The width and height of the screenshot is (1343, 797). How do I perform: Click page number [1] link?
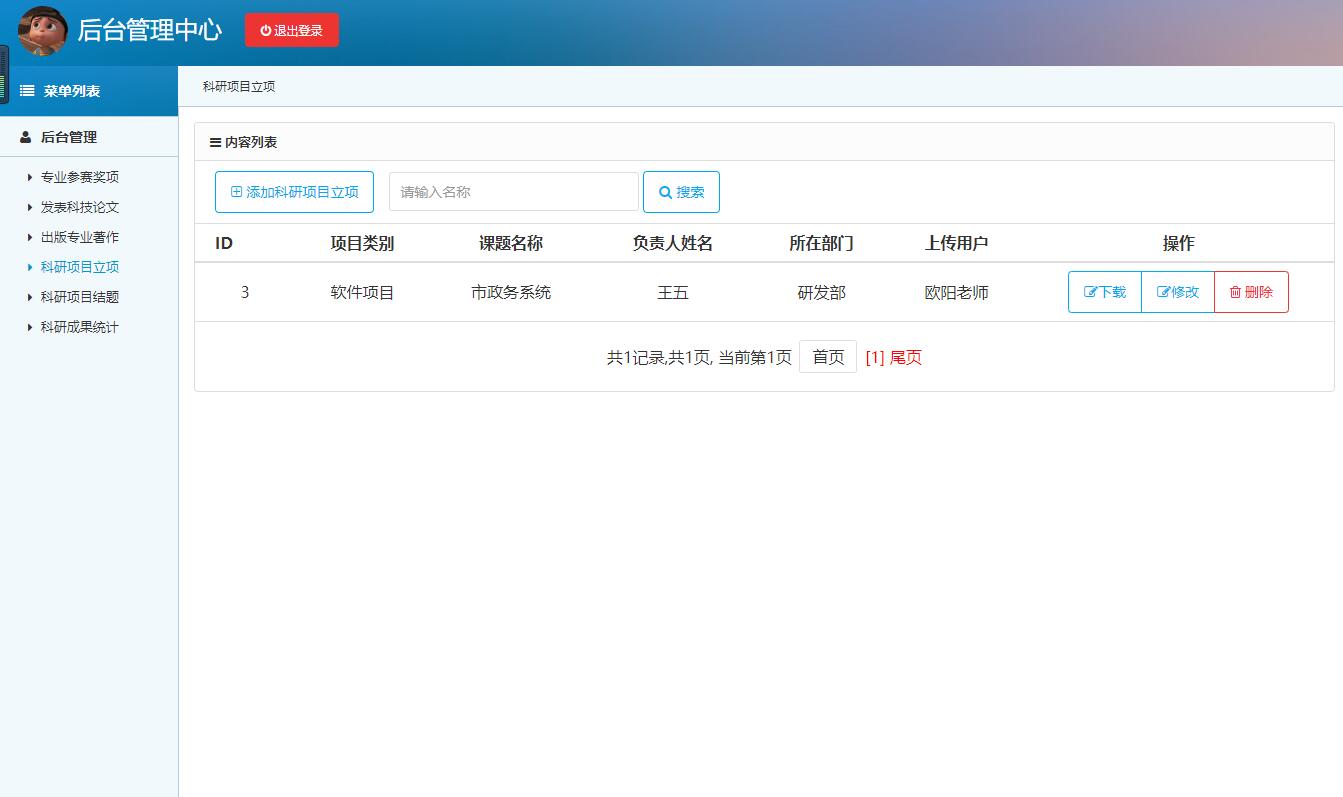pos(874,357)
